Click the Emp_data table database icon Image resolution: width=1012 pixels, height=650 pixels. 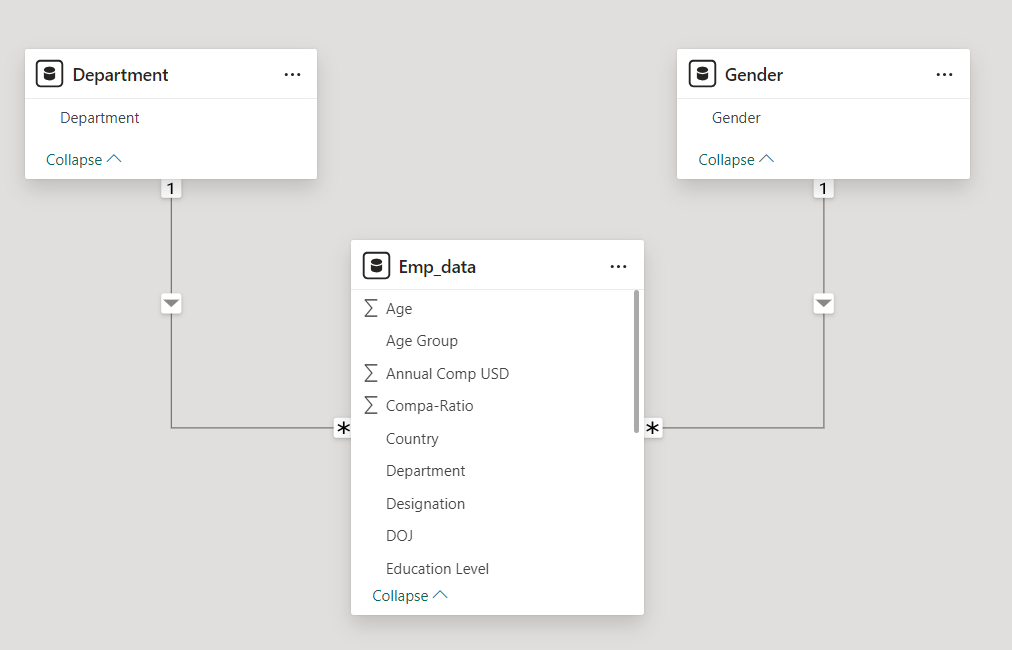pyautogui.click(x=376, y=266)
